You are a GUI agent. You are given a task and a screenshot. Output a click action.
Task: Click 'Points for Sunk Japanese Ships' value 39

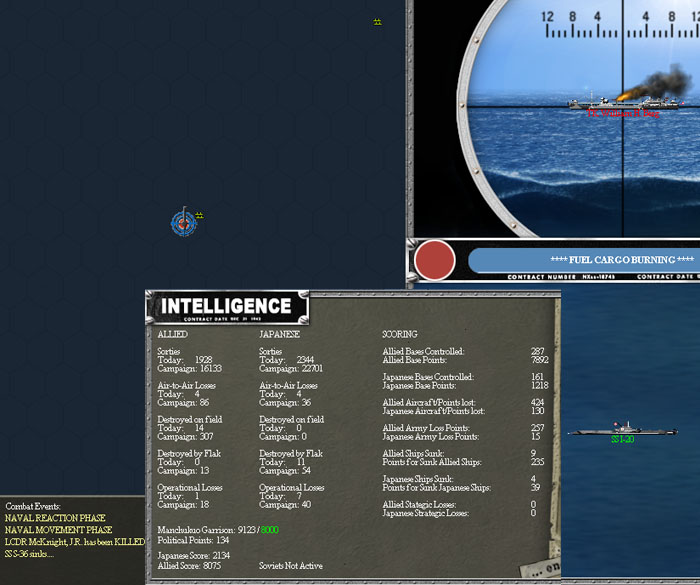point(535,488)
